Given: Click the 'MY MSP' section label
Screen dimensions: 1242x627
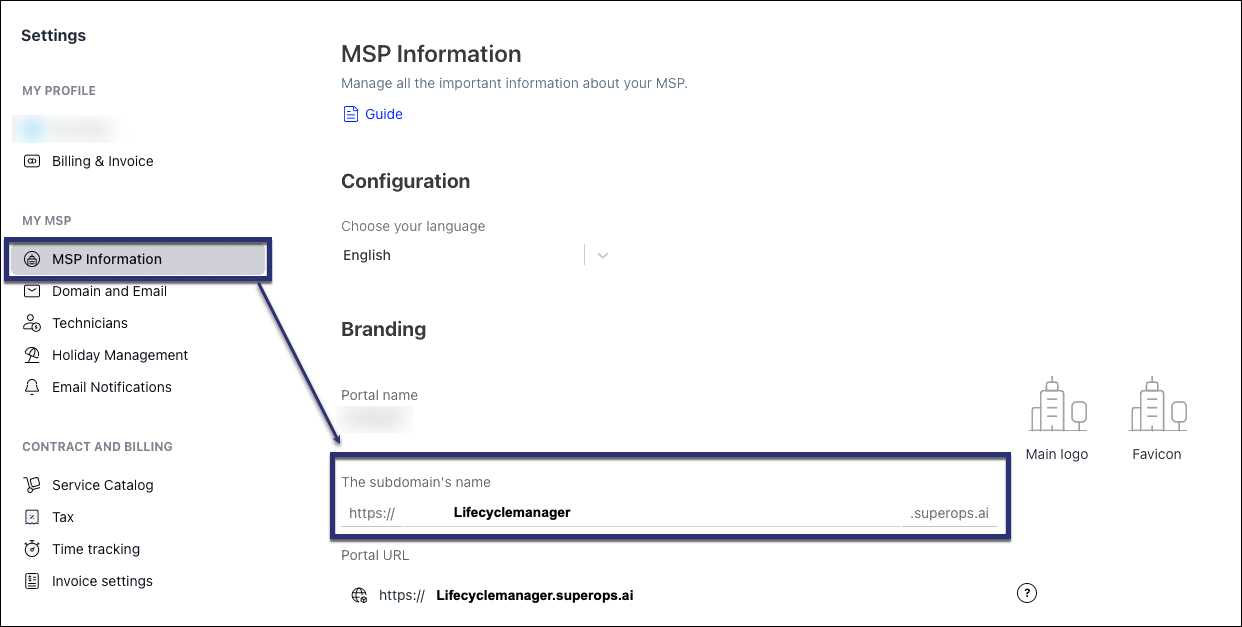Looking at the screenshot, I should pyautogui.click(x=47, y=221).
